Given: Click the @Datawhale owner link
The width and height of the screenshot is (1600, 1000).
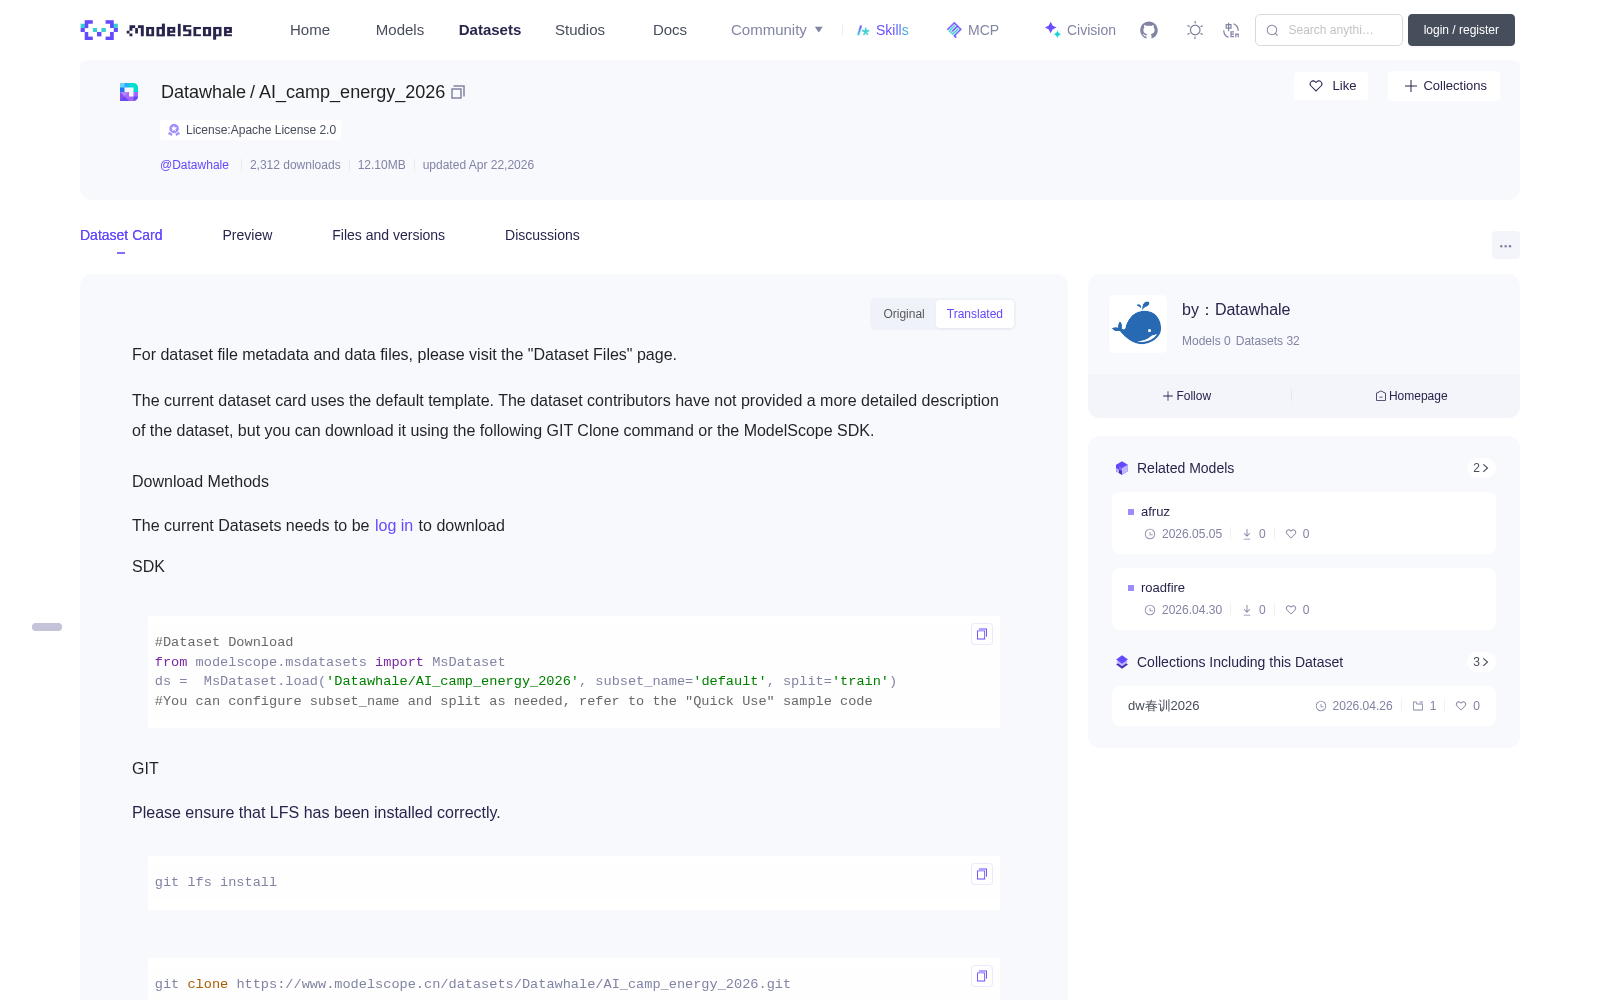Looking at the screenshot, I should [194, 165].
